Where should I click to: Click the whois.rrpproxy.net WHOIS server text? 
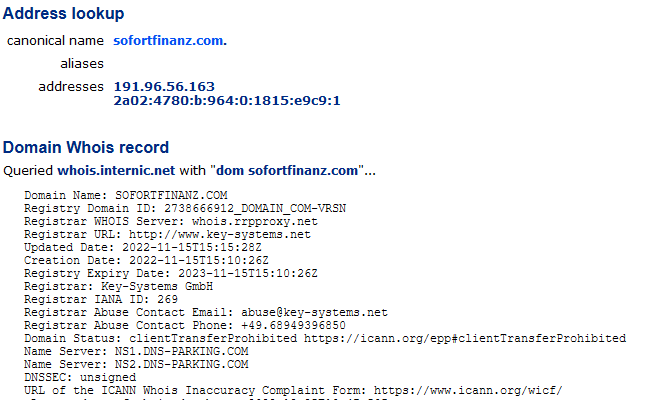[255, 222]
